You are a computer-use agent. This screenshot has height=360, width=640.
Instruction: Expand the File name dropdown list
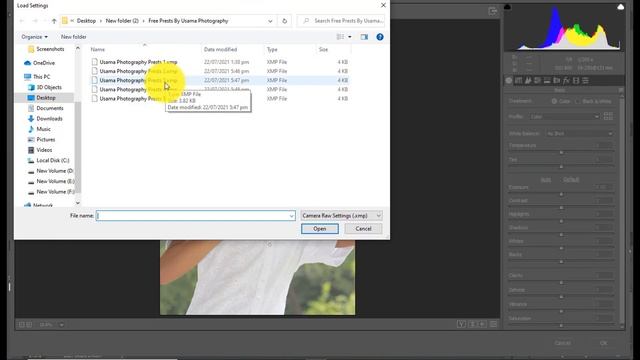point(291,216)
